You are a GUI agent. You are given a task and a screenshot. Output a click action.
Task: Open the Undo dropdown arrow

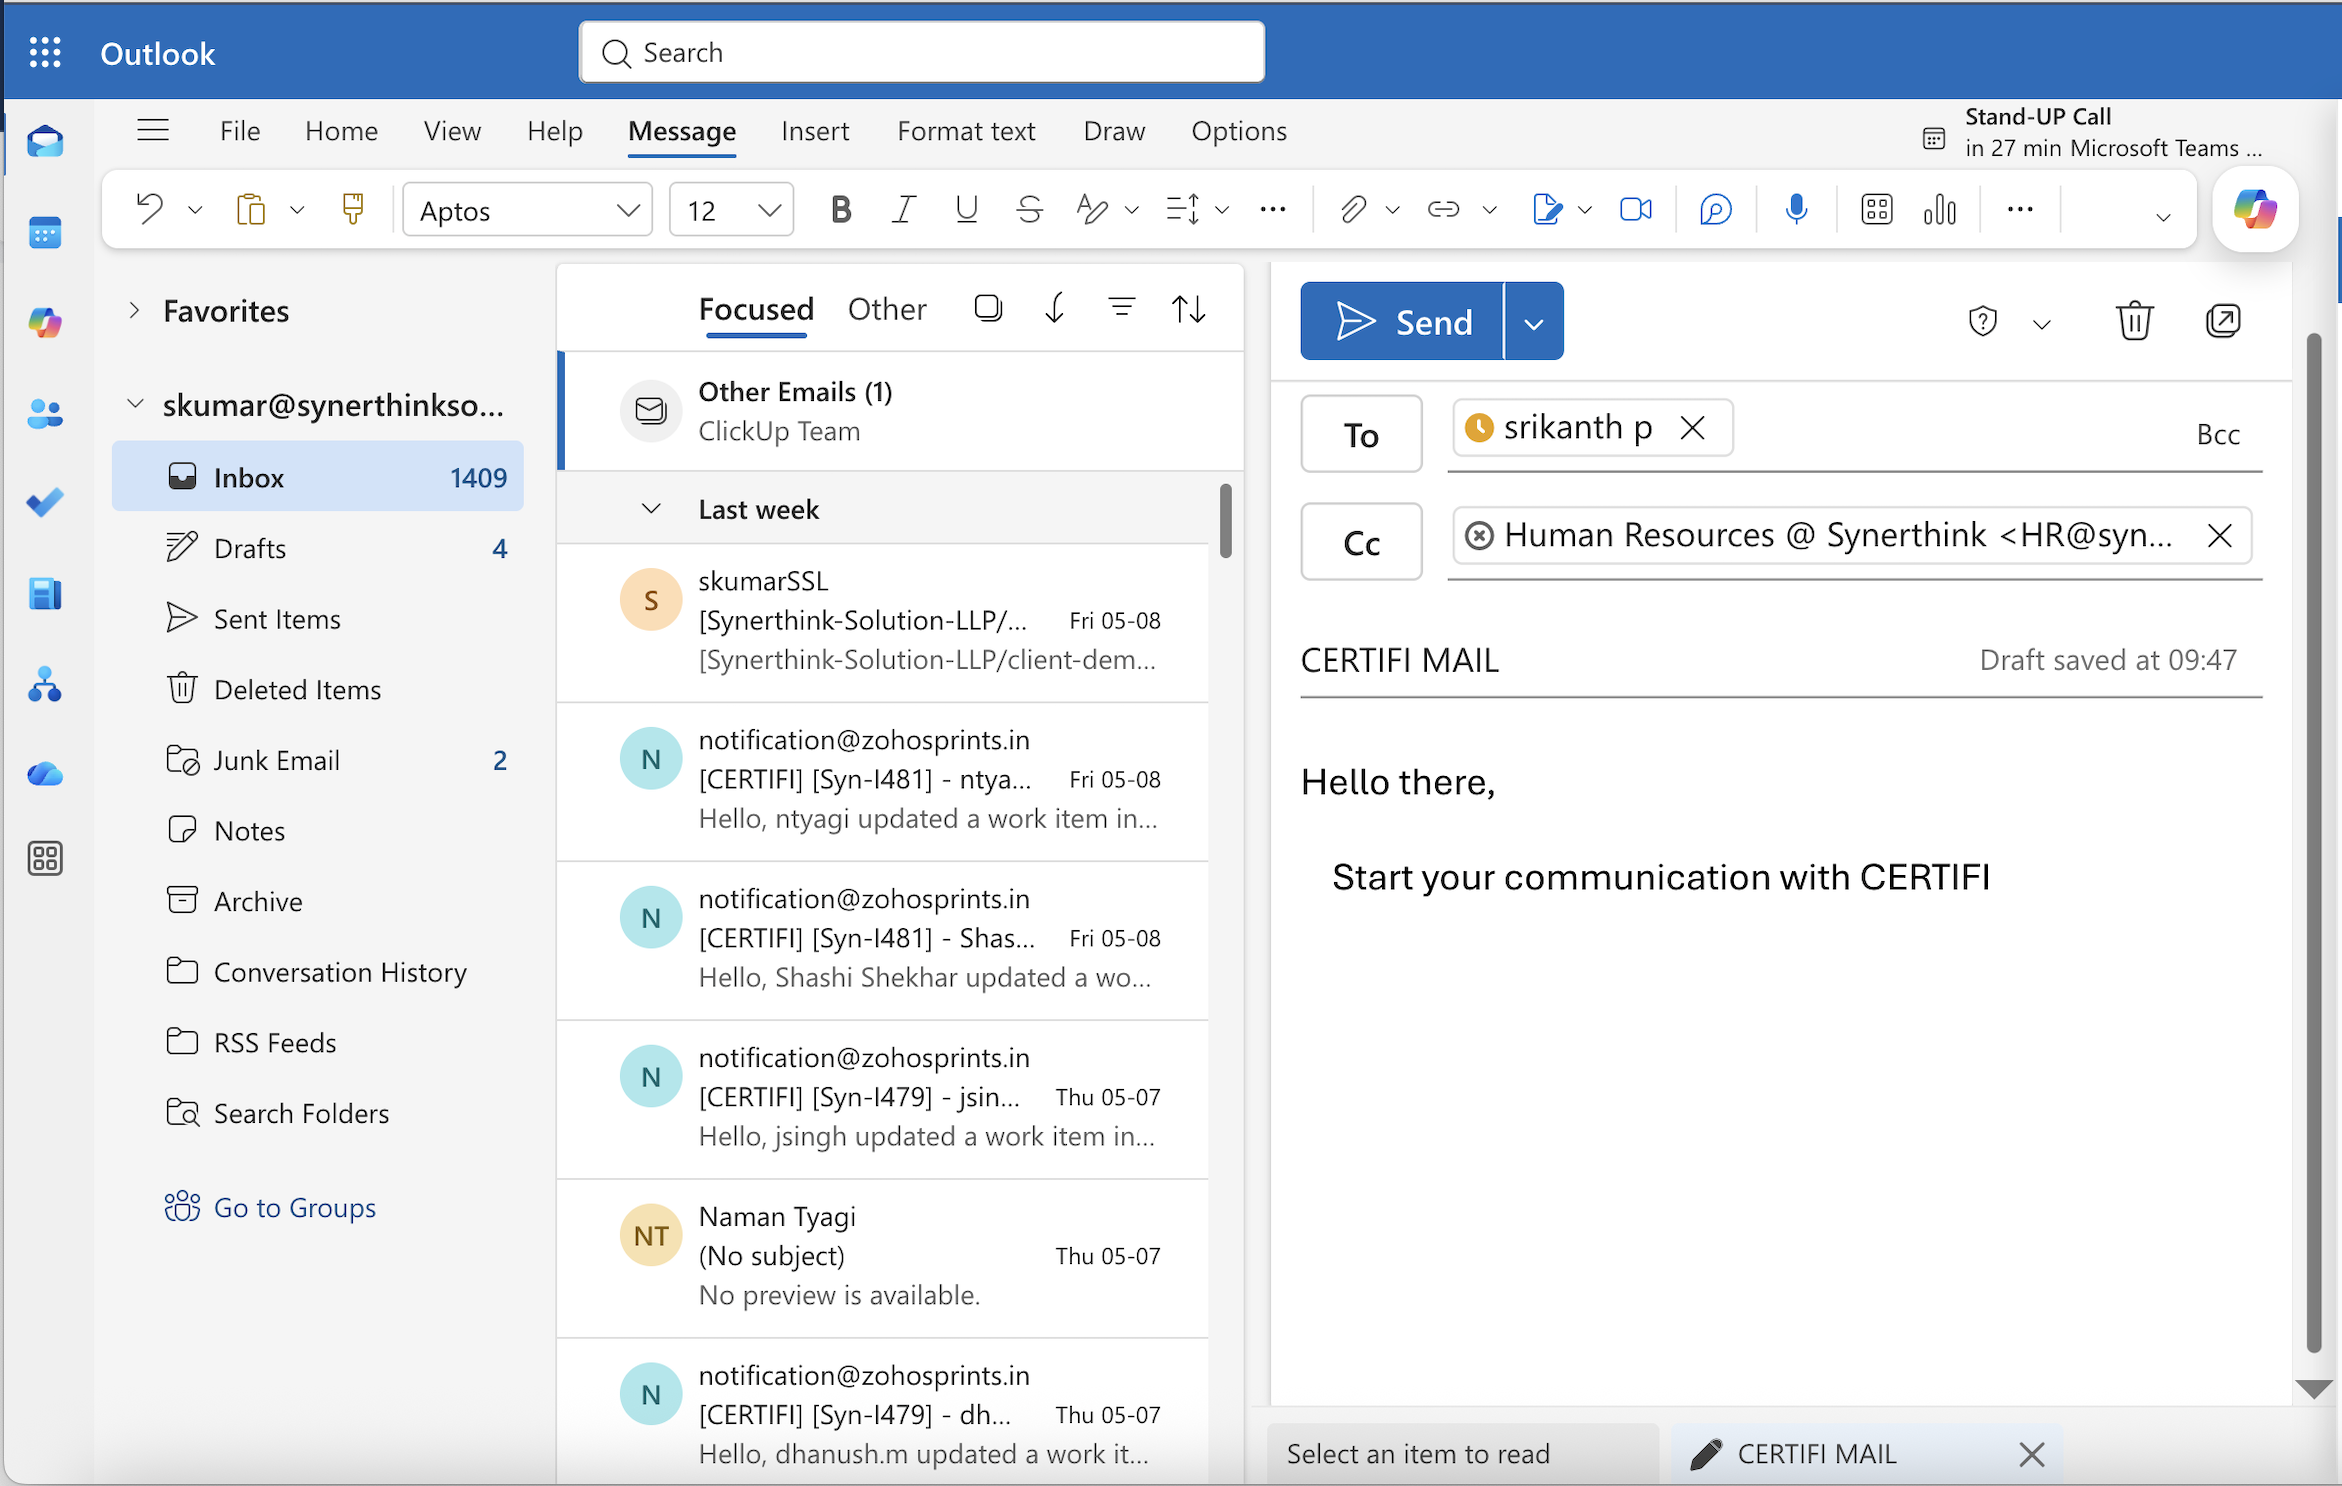pyautogui.click(x=195, y=209)
